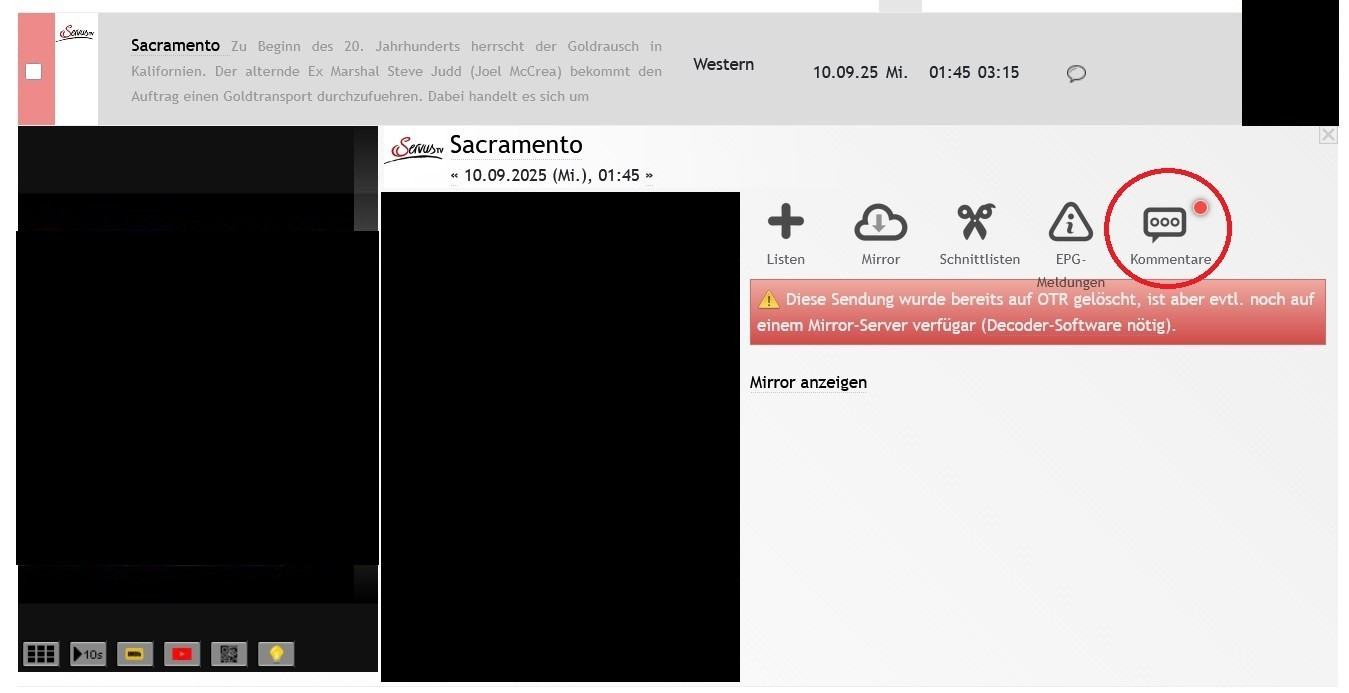Open EPG-Meldungen warning info icon

tap(1070, 222)
